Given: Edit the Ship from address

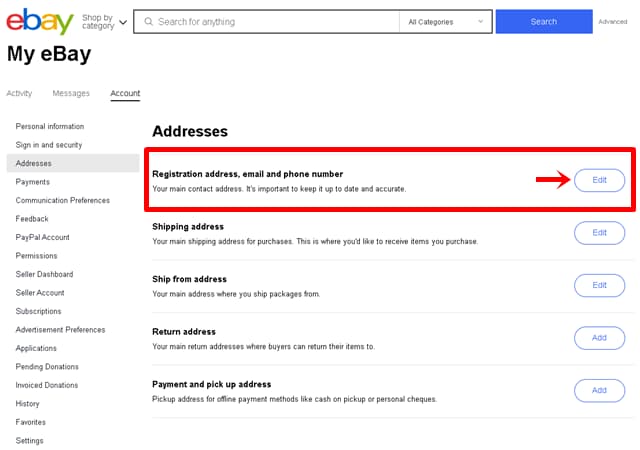Looking at the screenshot, I should 599,285.
